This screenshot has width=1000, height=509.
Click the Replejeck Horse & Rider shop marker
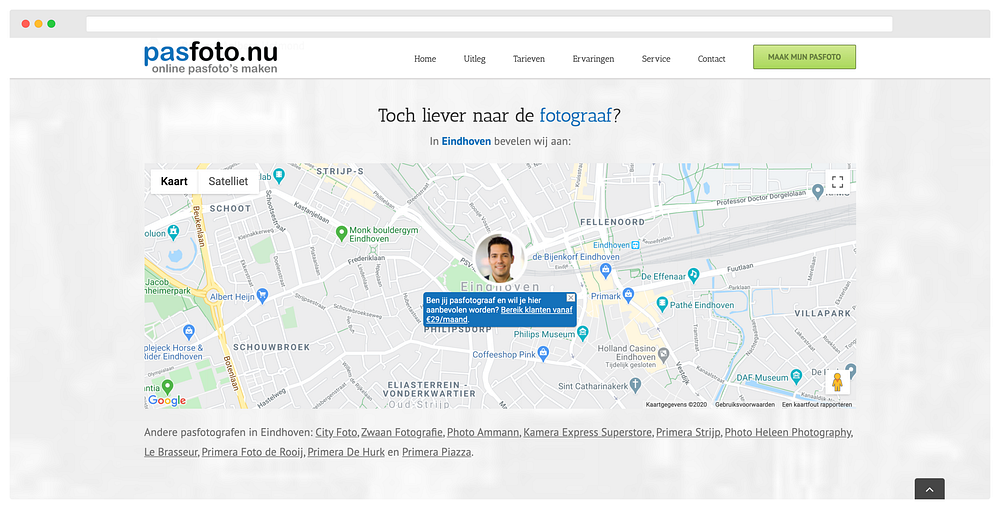188,331
